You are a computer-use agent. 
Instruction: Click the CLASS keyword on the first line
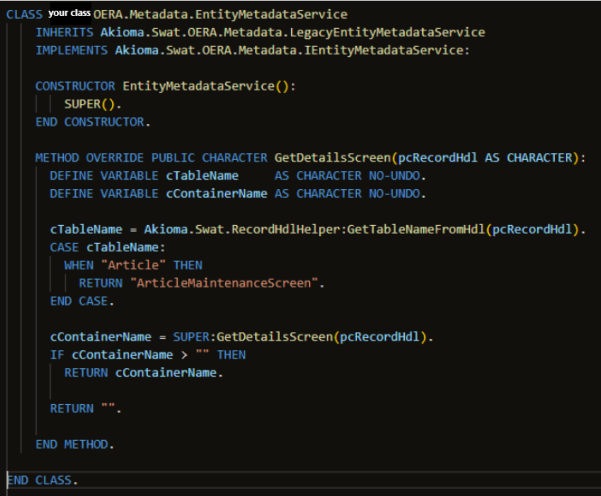coord(25,15)
